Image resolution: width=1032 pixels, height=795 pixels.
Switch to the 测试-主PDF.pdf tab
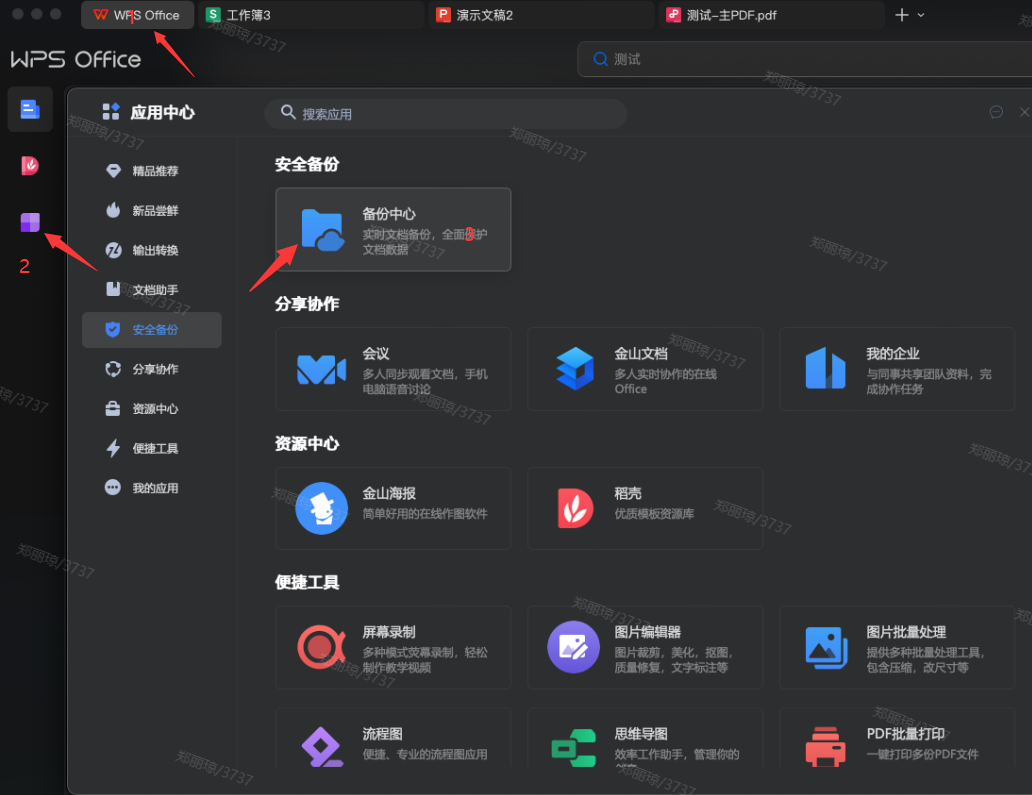(771, 15)
